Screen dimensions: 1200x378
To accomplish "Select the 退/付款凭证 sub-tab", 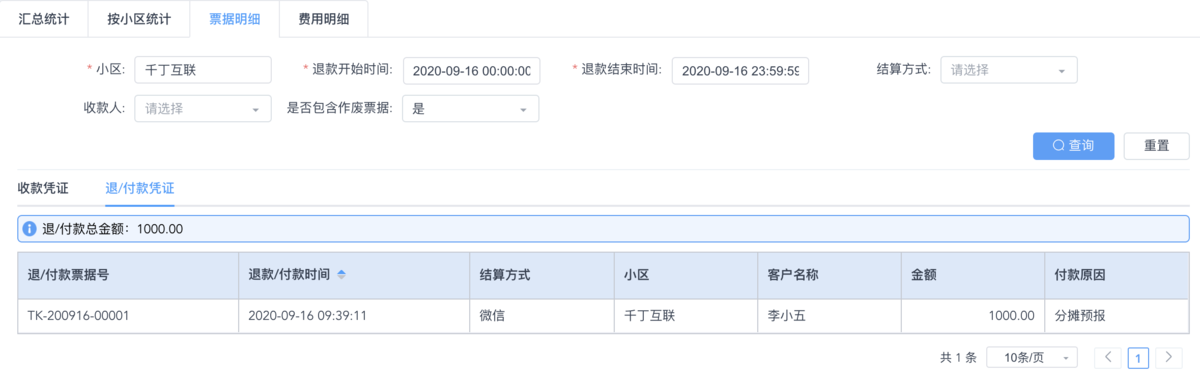I will (x=140, y=188).
